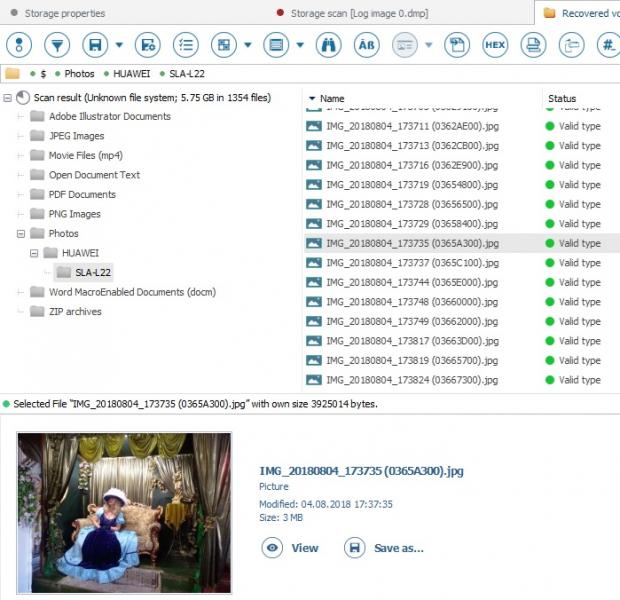Open dropdown arrow next to preview card icon
This screenshot has height=600, width=620.
(429, 45)
